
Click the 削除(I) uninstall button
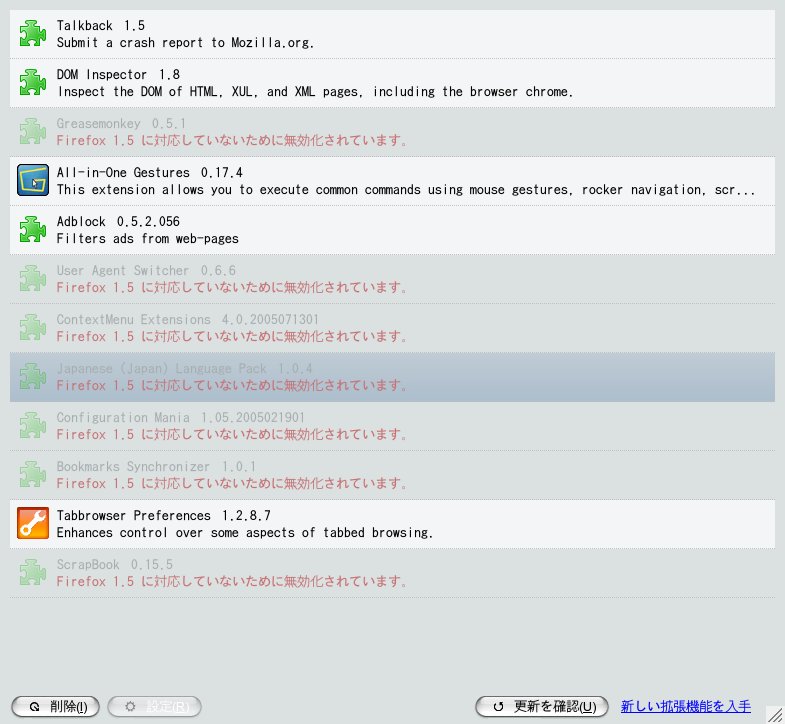[x=56, y=706]
